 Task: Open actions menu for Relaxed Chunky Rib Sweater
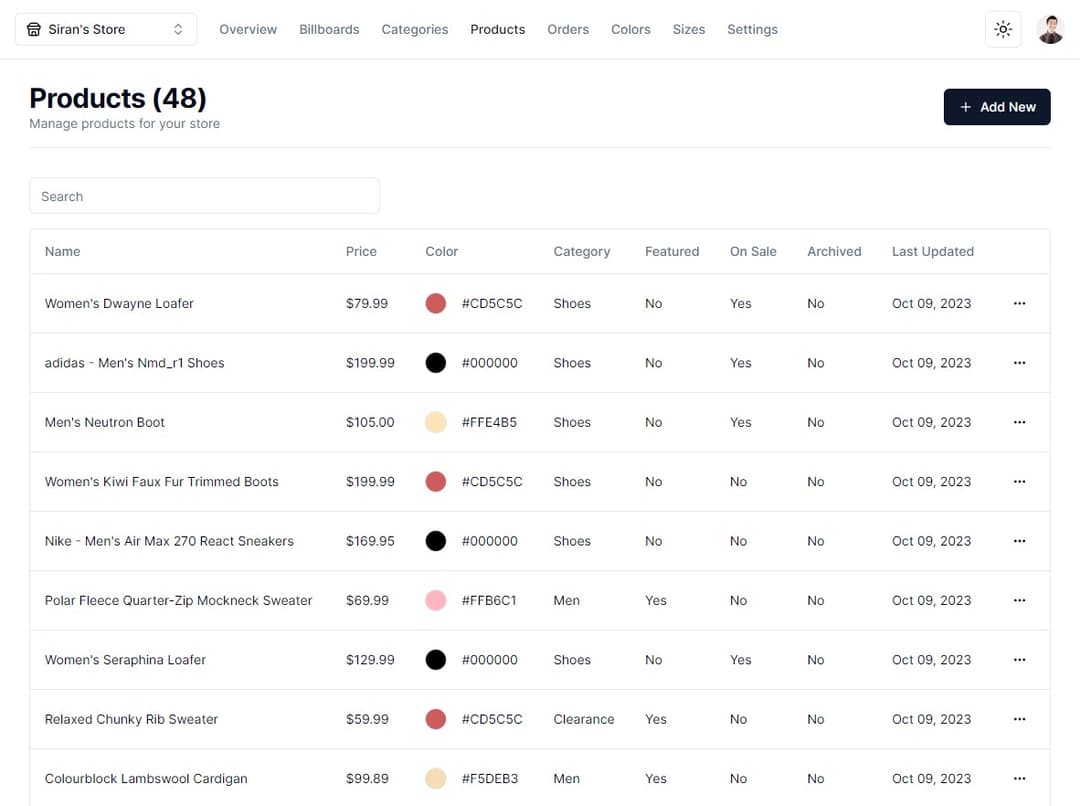tap(1019, 719)
